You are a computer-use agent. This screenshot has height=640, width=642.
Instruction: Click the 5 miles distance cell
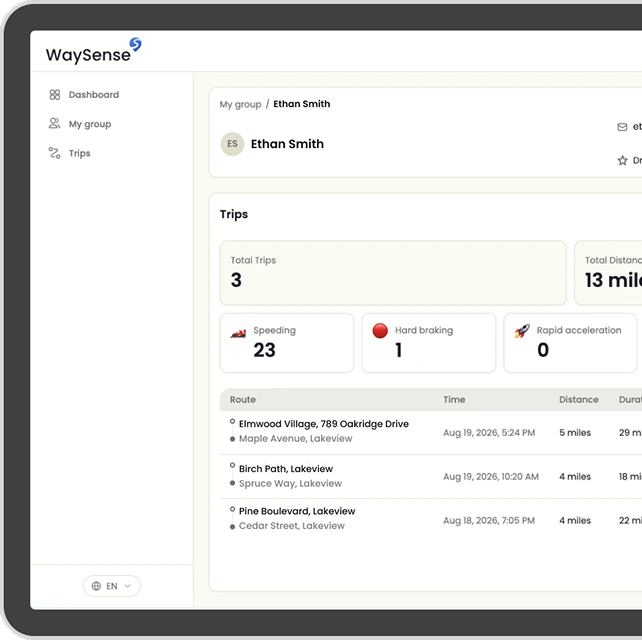coord(575,433)
